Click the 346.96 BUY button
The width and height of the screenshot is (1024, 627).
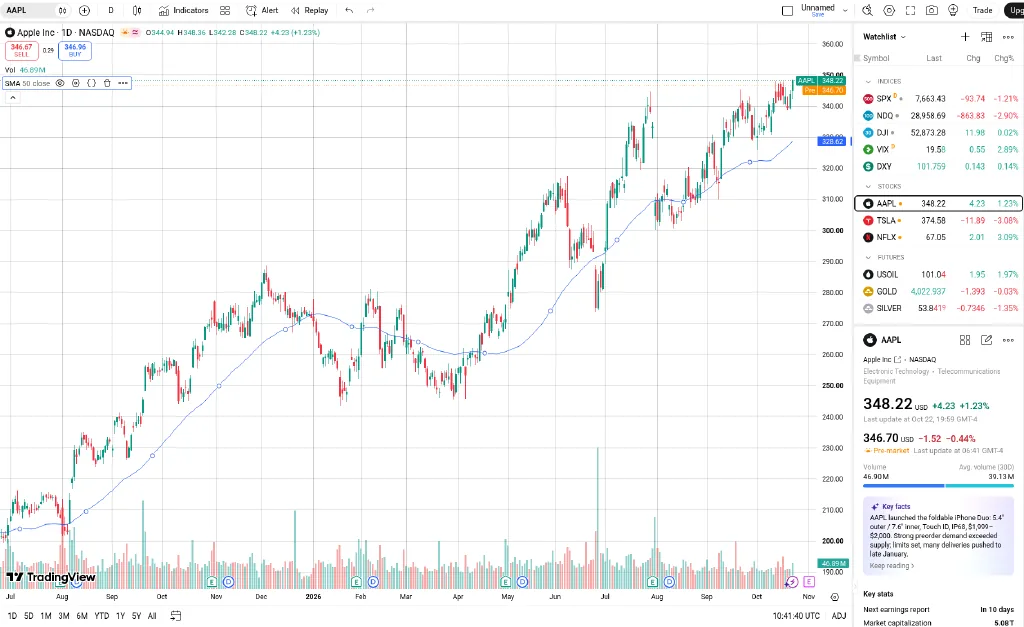[x=75, y=50]
